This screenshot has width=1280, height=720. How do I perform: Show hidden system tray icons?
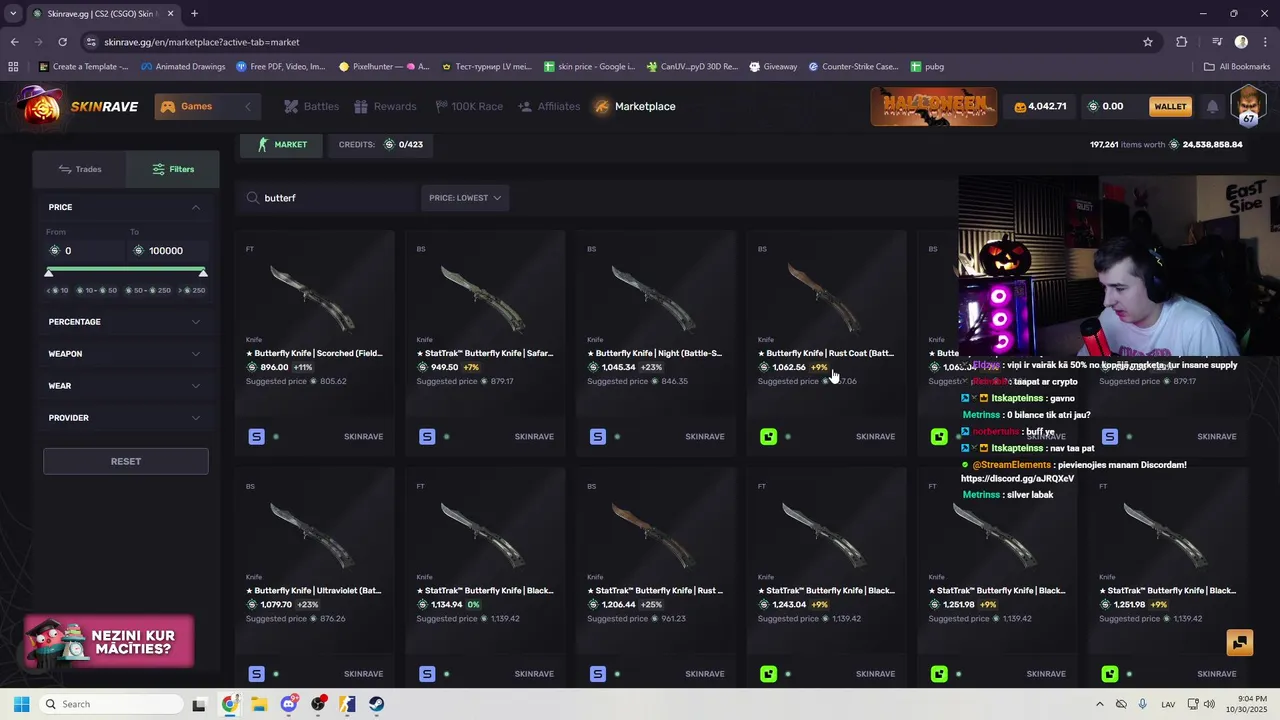coord(1099,704)
